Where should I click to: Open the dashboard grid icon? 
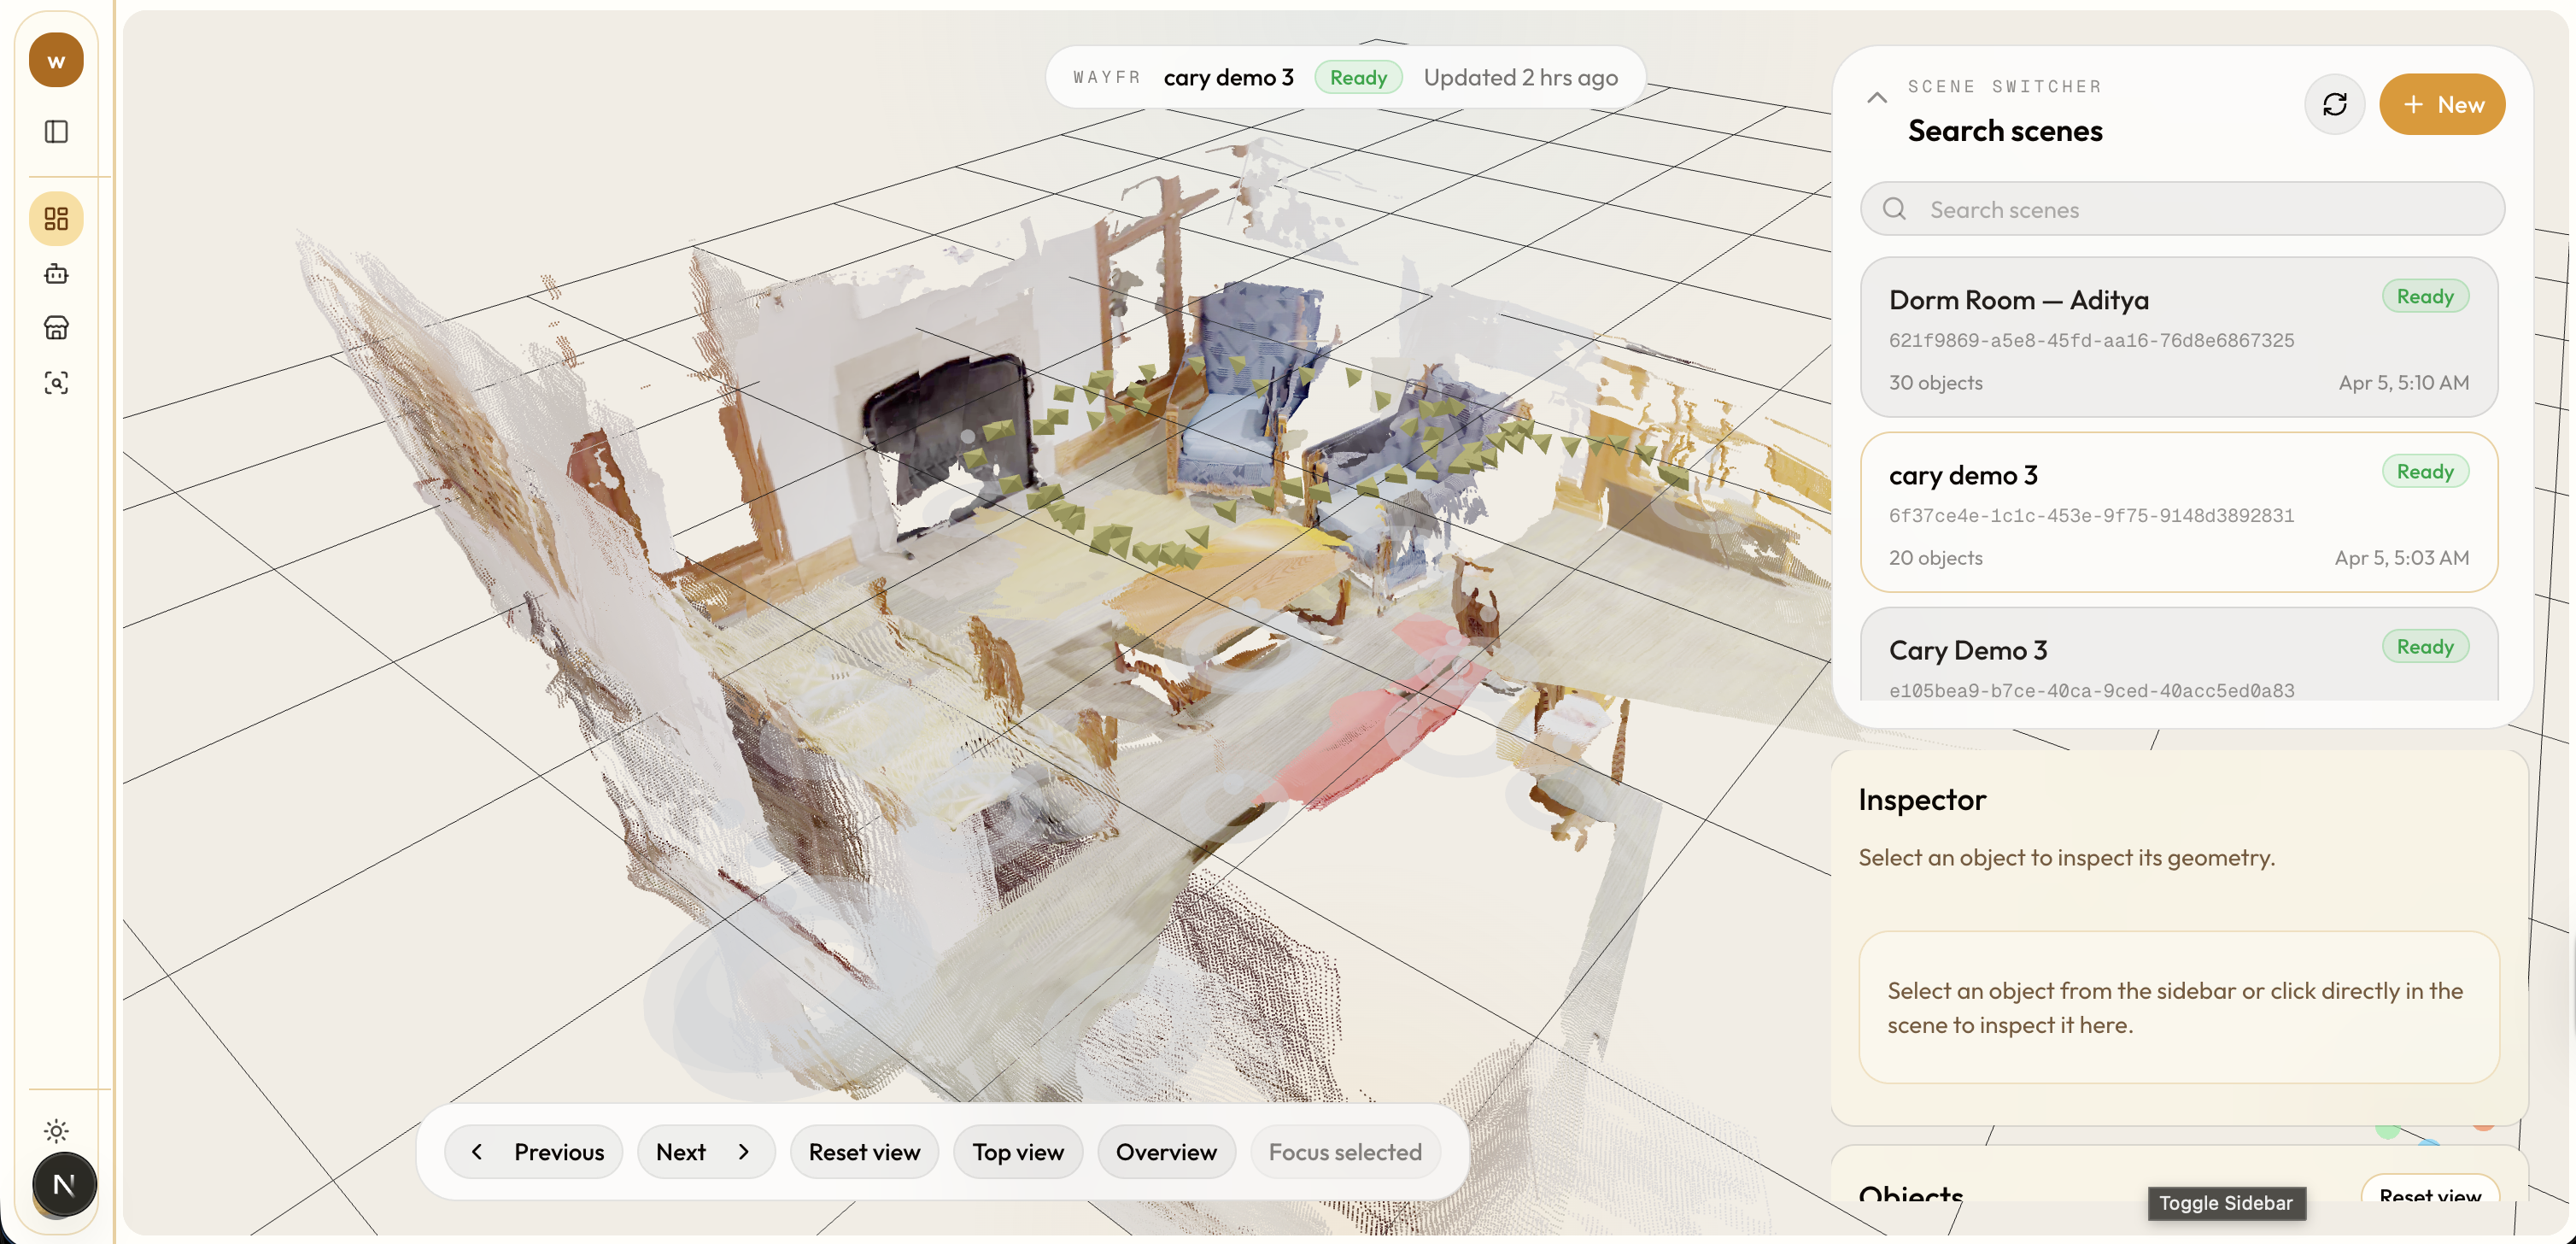point(56,219)
